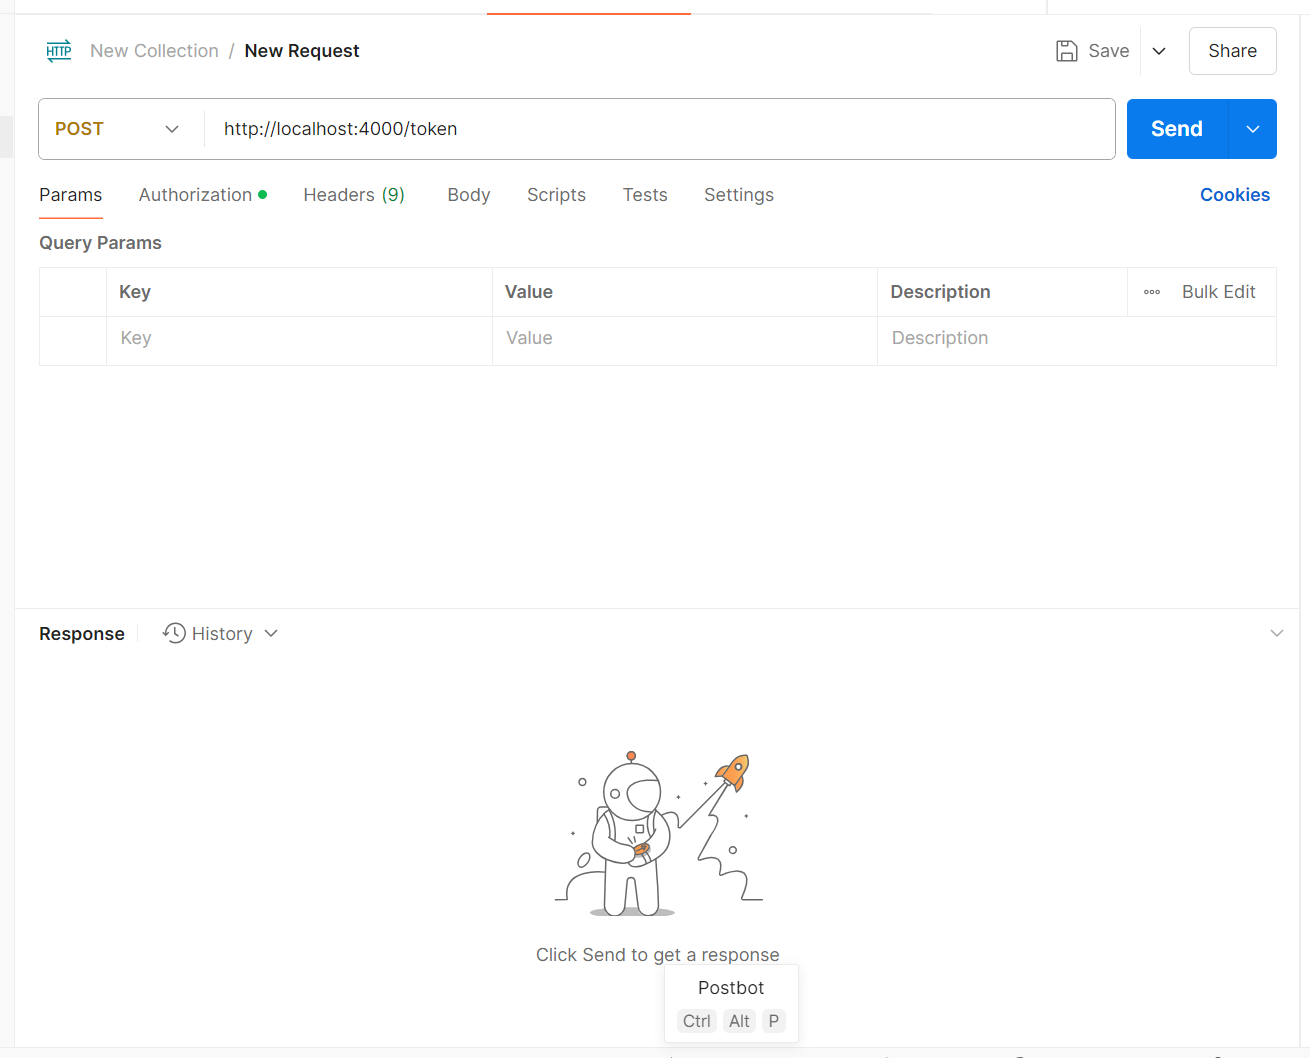The height and width of the screenshot is (1058, 1310).
Task: Open the Headers (9) tab
Action: pyautogui.click(x=354, y=195)
